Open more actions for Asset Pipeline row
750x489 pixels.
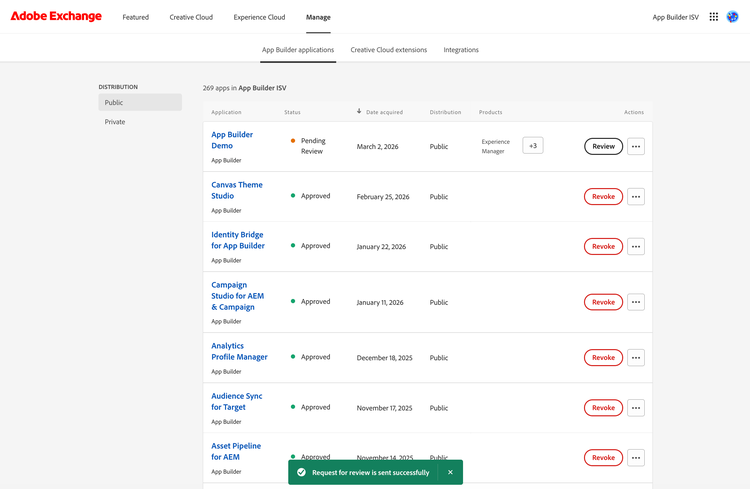(636, 457)
